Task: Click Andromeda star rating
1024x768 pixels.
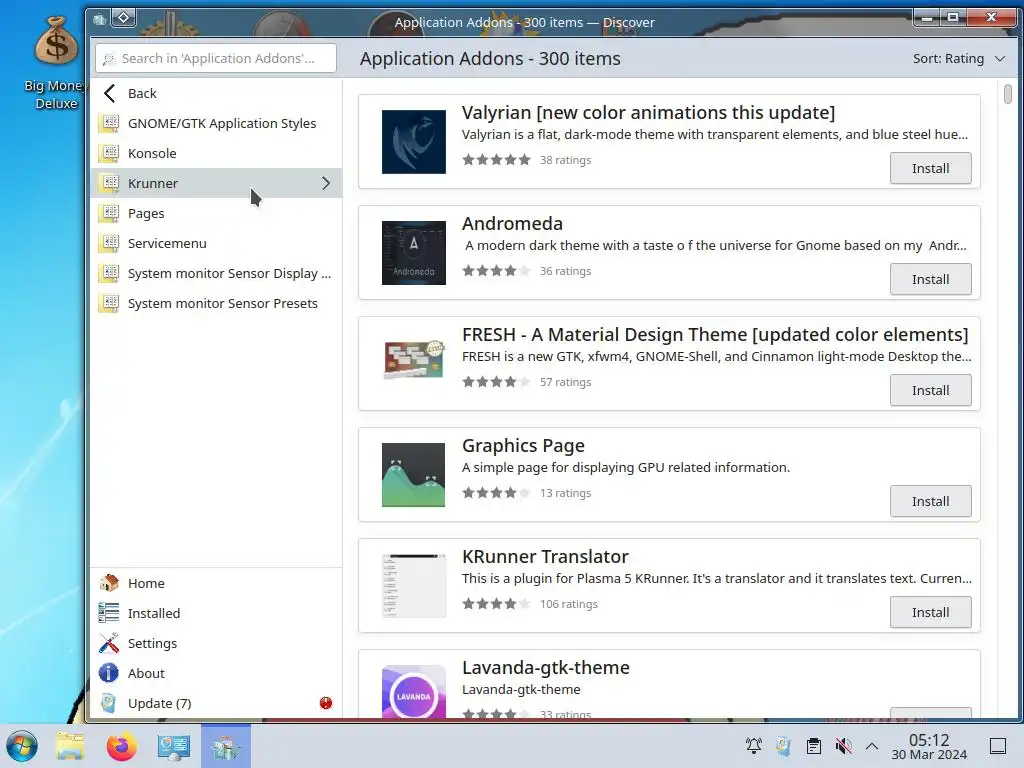Action: pyautogui.click(x=496, y=271)
